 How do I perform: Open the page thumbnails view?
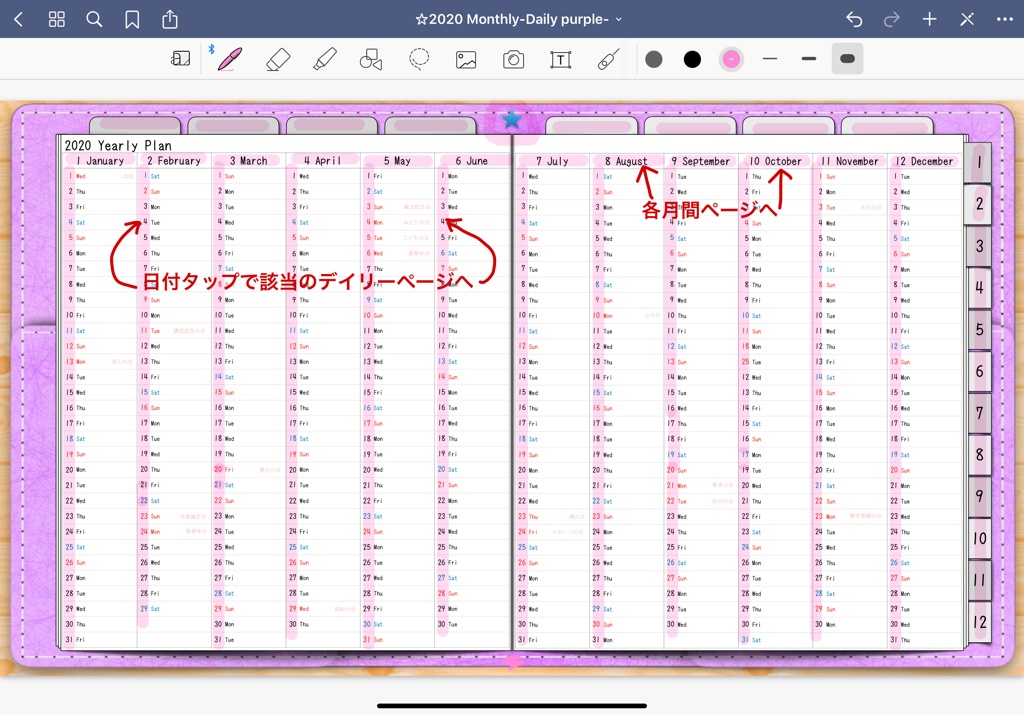tap(56, 18)
